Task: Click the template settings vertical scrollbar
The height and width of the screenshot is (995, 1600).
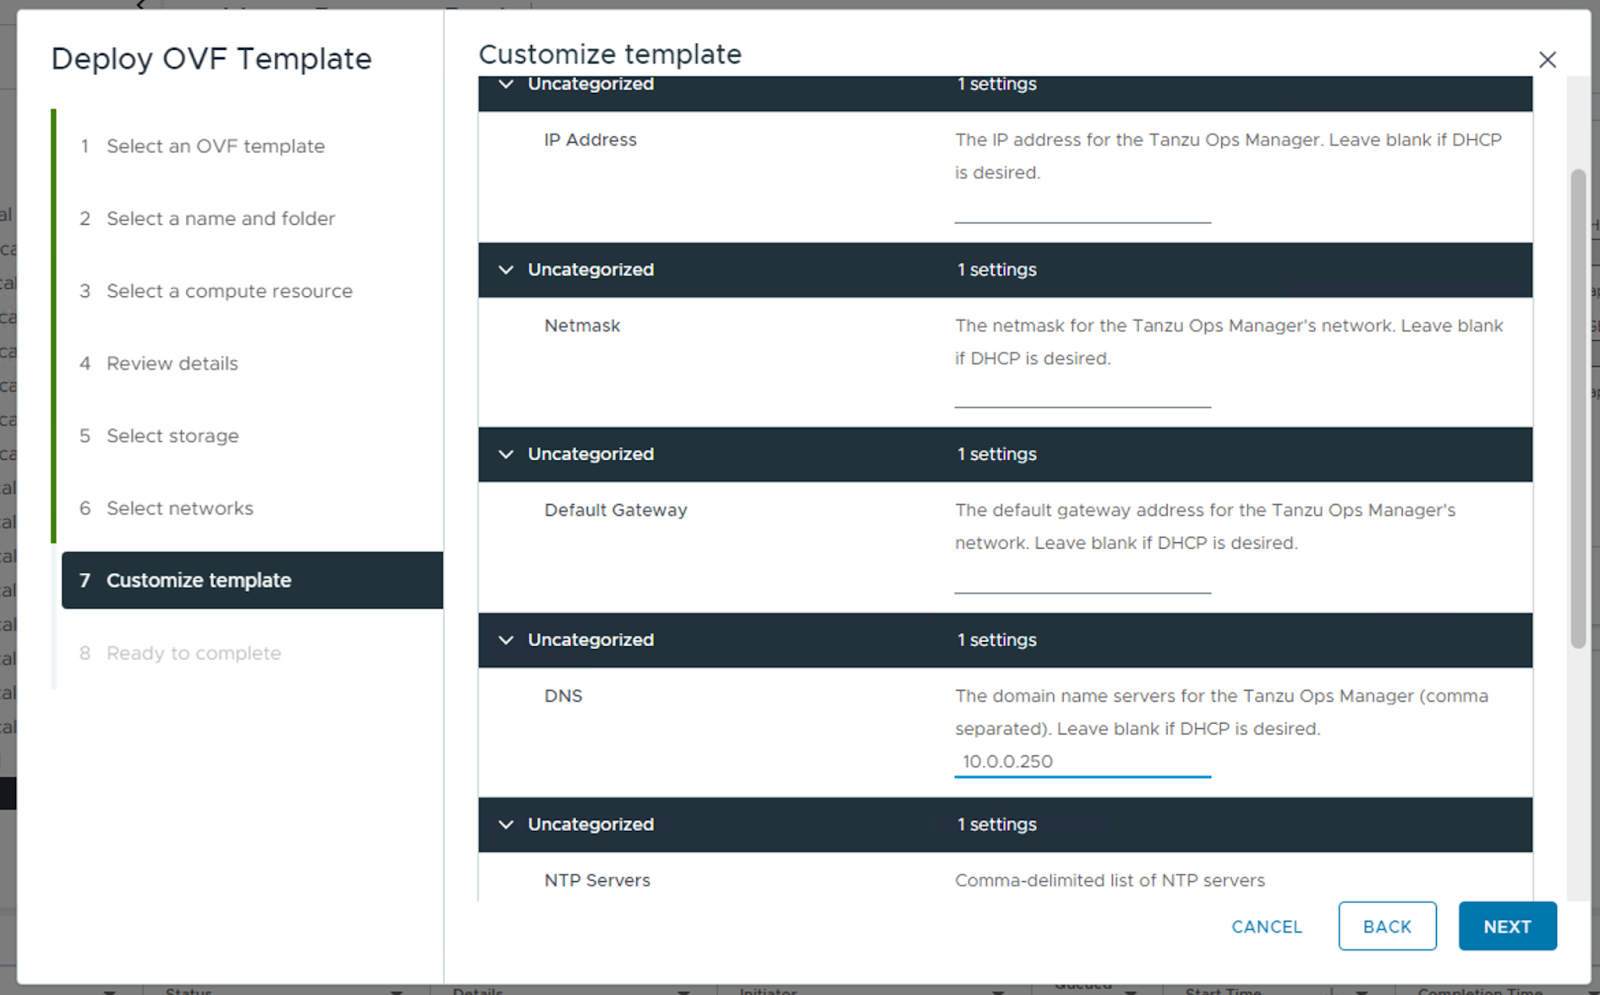Action: tap(1578, 408)
